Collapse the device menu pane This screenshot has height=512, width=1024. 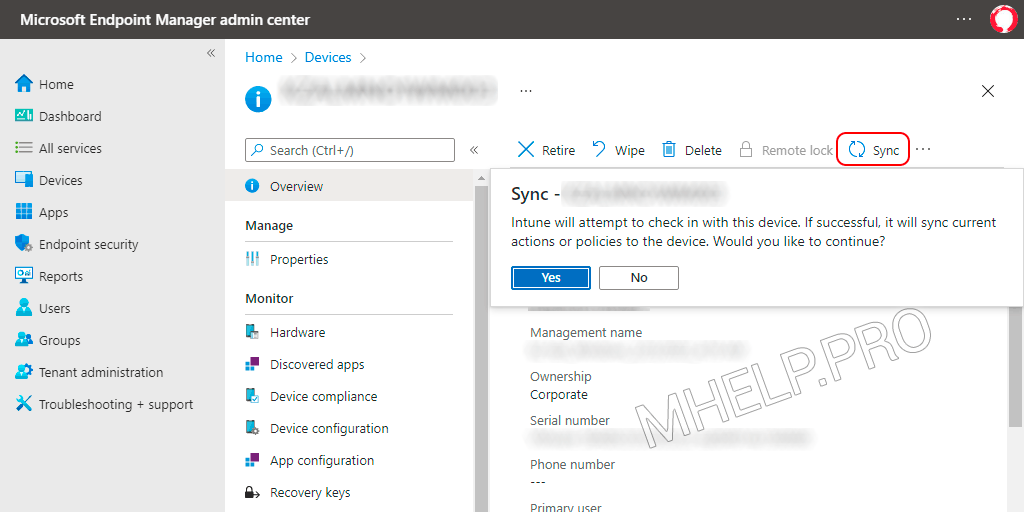pos(474,150)
